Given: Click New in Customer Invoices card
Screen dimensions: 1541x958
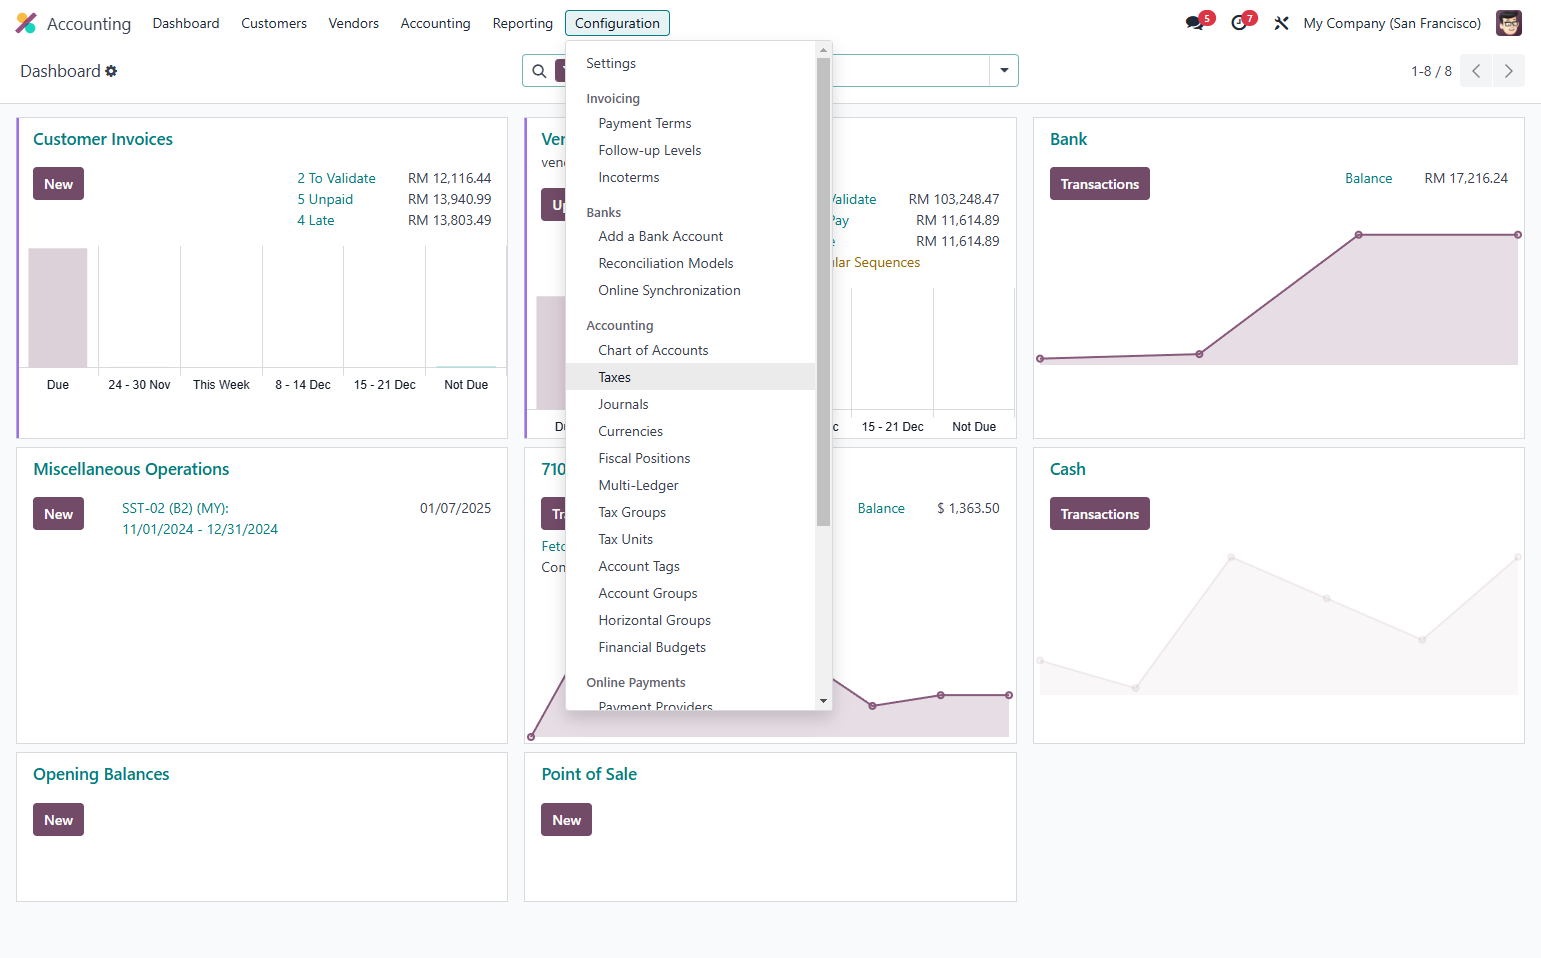Looking at the screenshot, I should 58,184.
